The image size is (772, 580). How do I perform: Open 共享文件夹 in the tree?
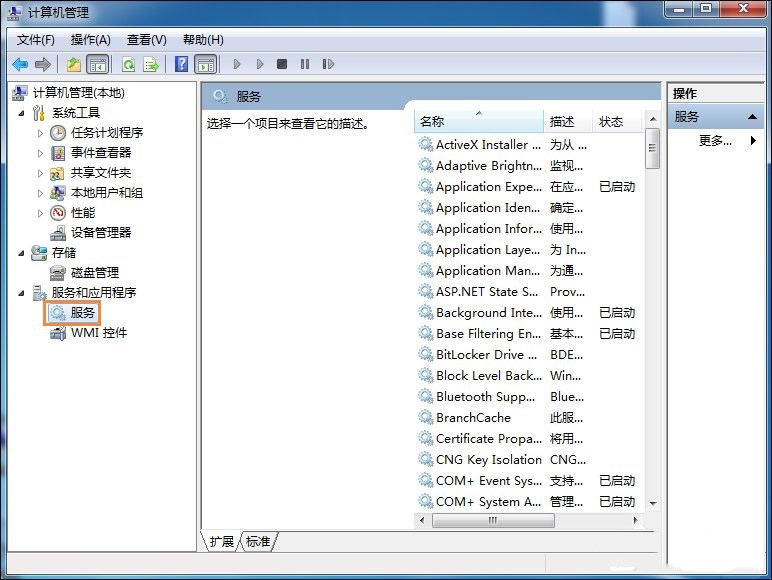click(101, 173)
